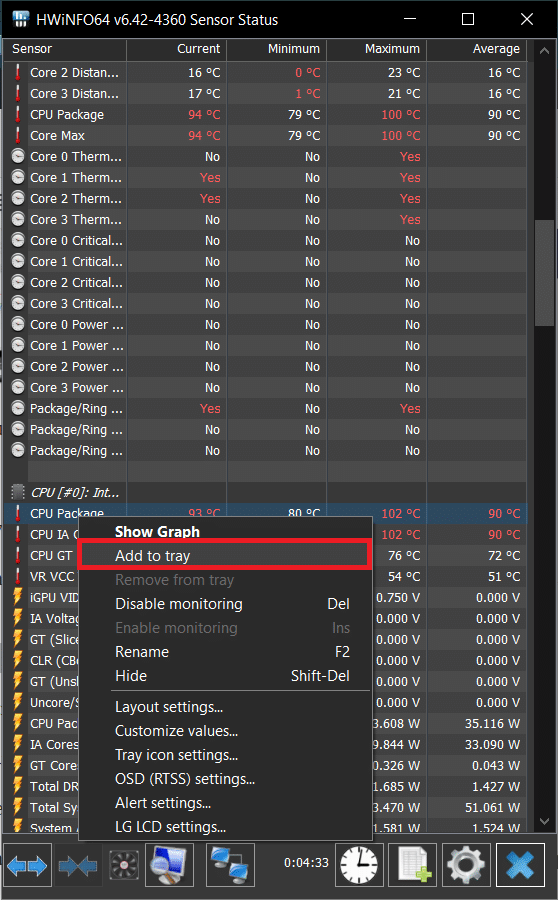Click the Minimum column header

277,49
